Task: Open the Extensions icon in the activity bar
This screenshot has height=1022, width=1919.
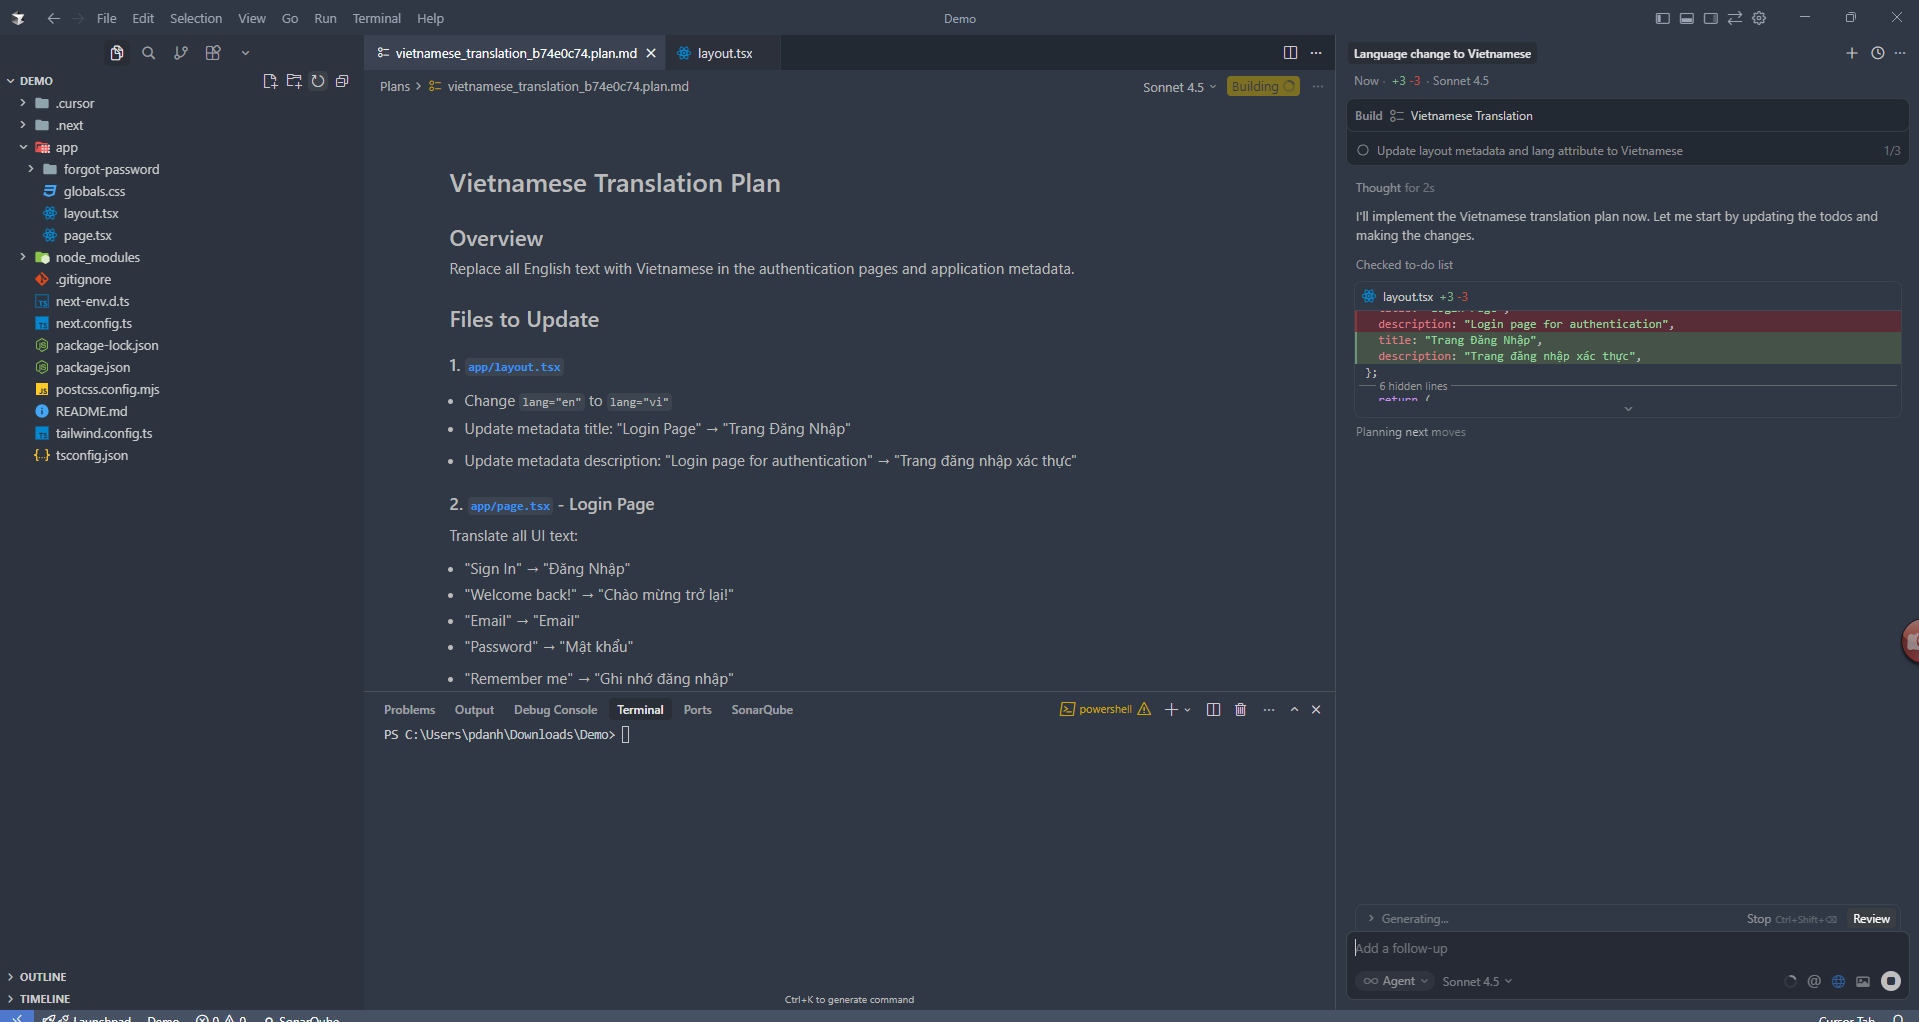Action: (213, 52)
